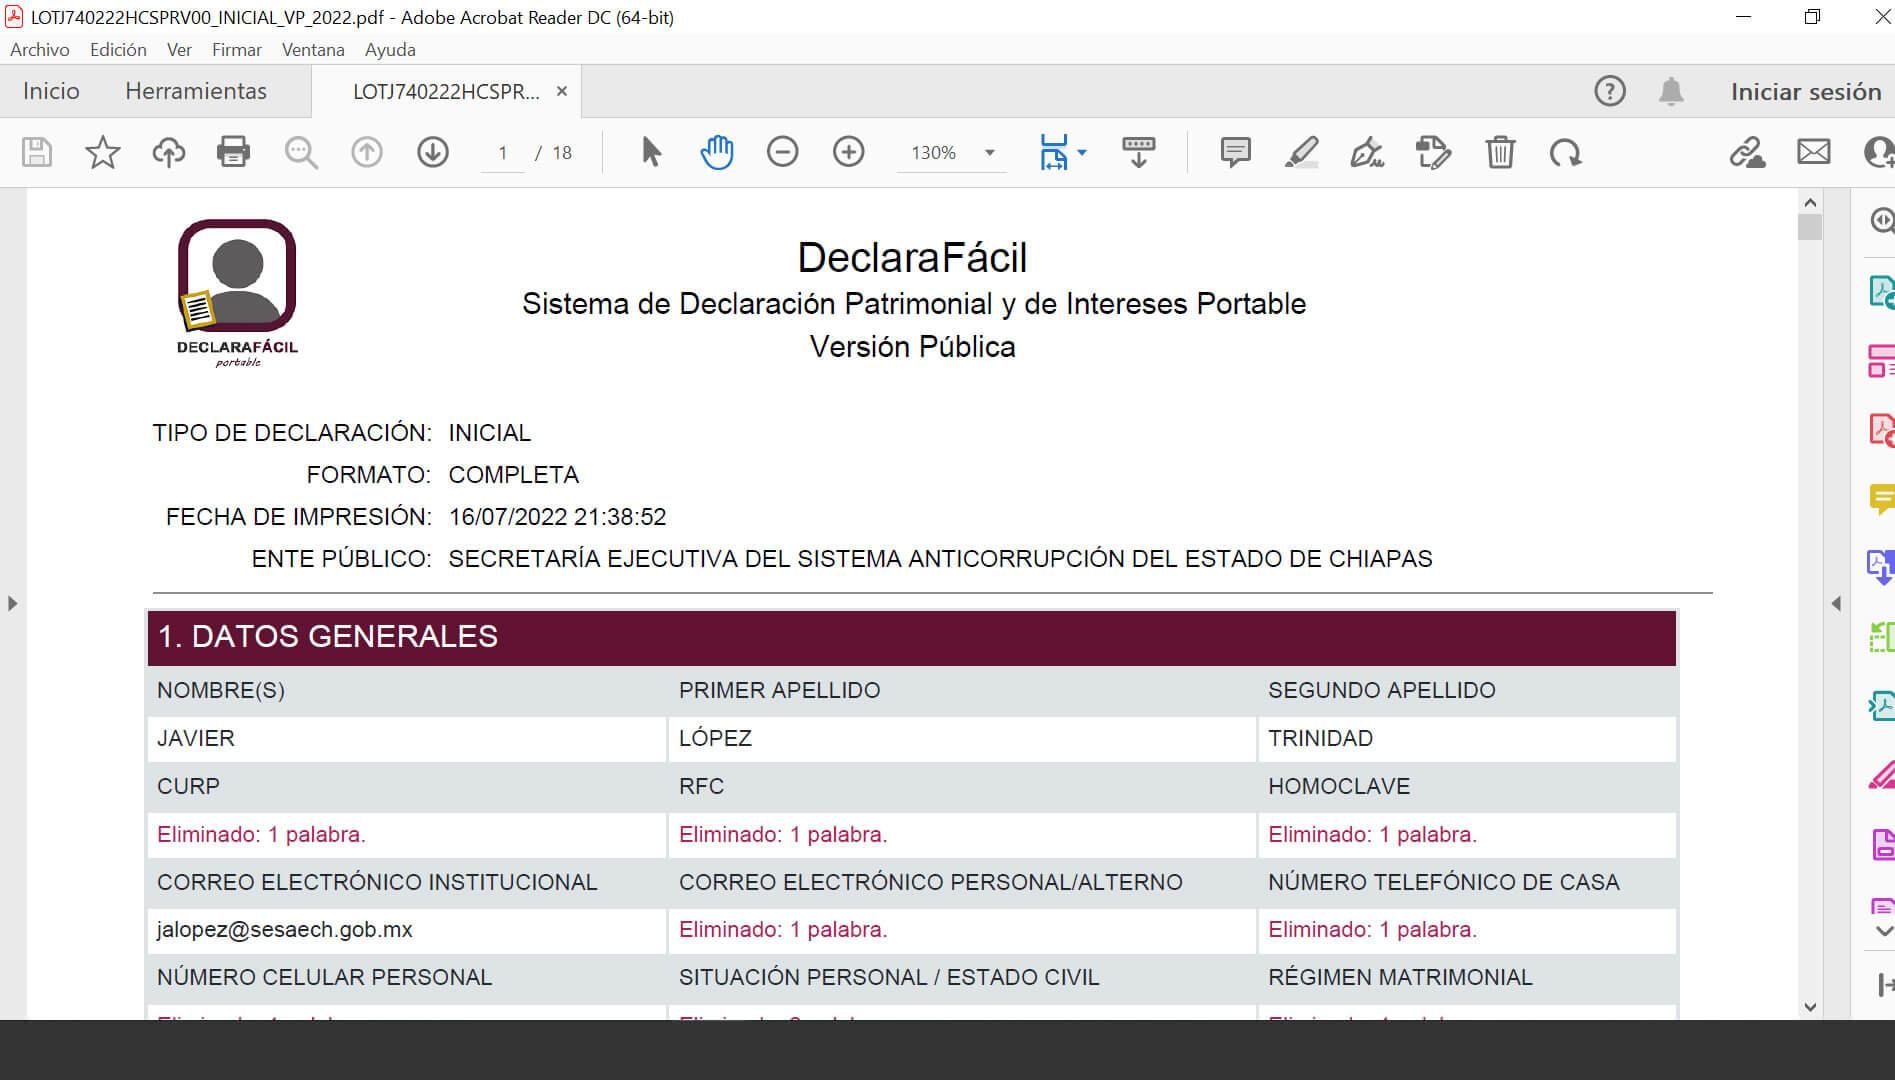Add file to starred favorites

point(102,152)
